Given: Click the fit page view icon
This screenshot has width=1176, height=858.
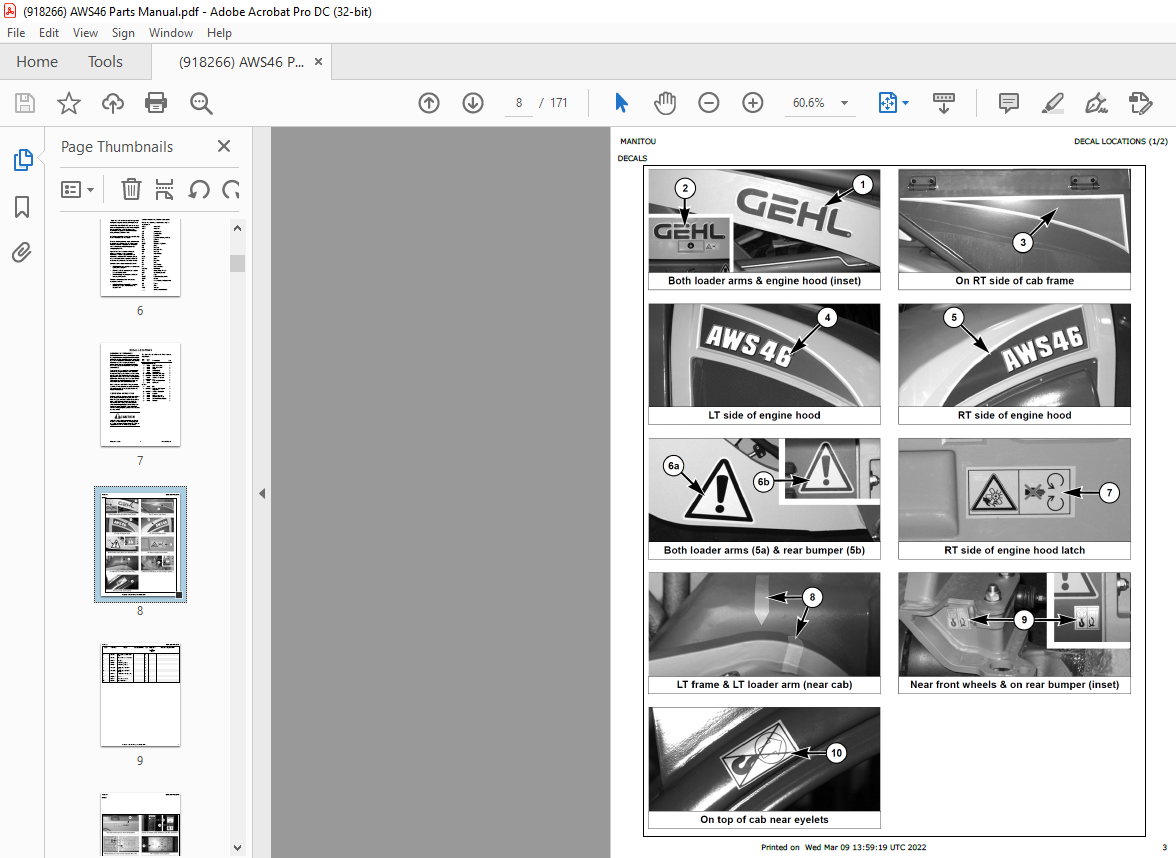Looking at the screenshot, I should (887, 103).
